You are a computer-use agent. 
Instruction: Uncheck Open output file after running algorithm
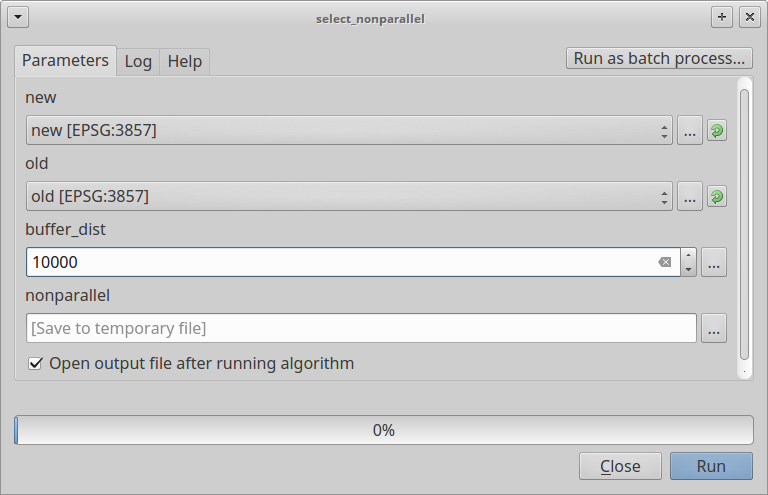pyautogui.click(x=36, y=364)
